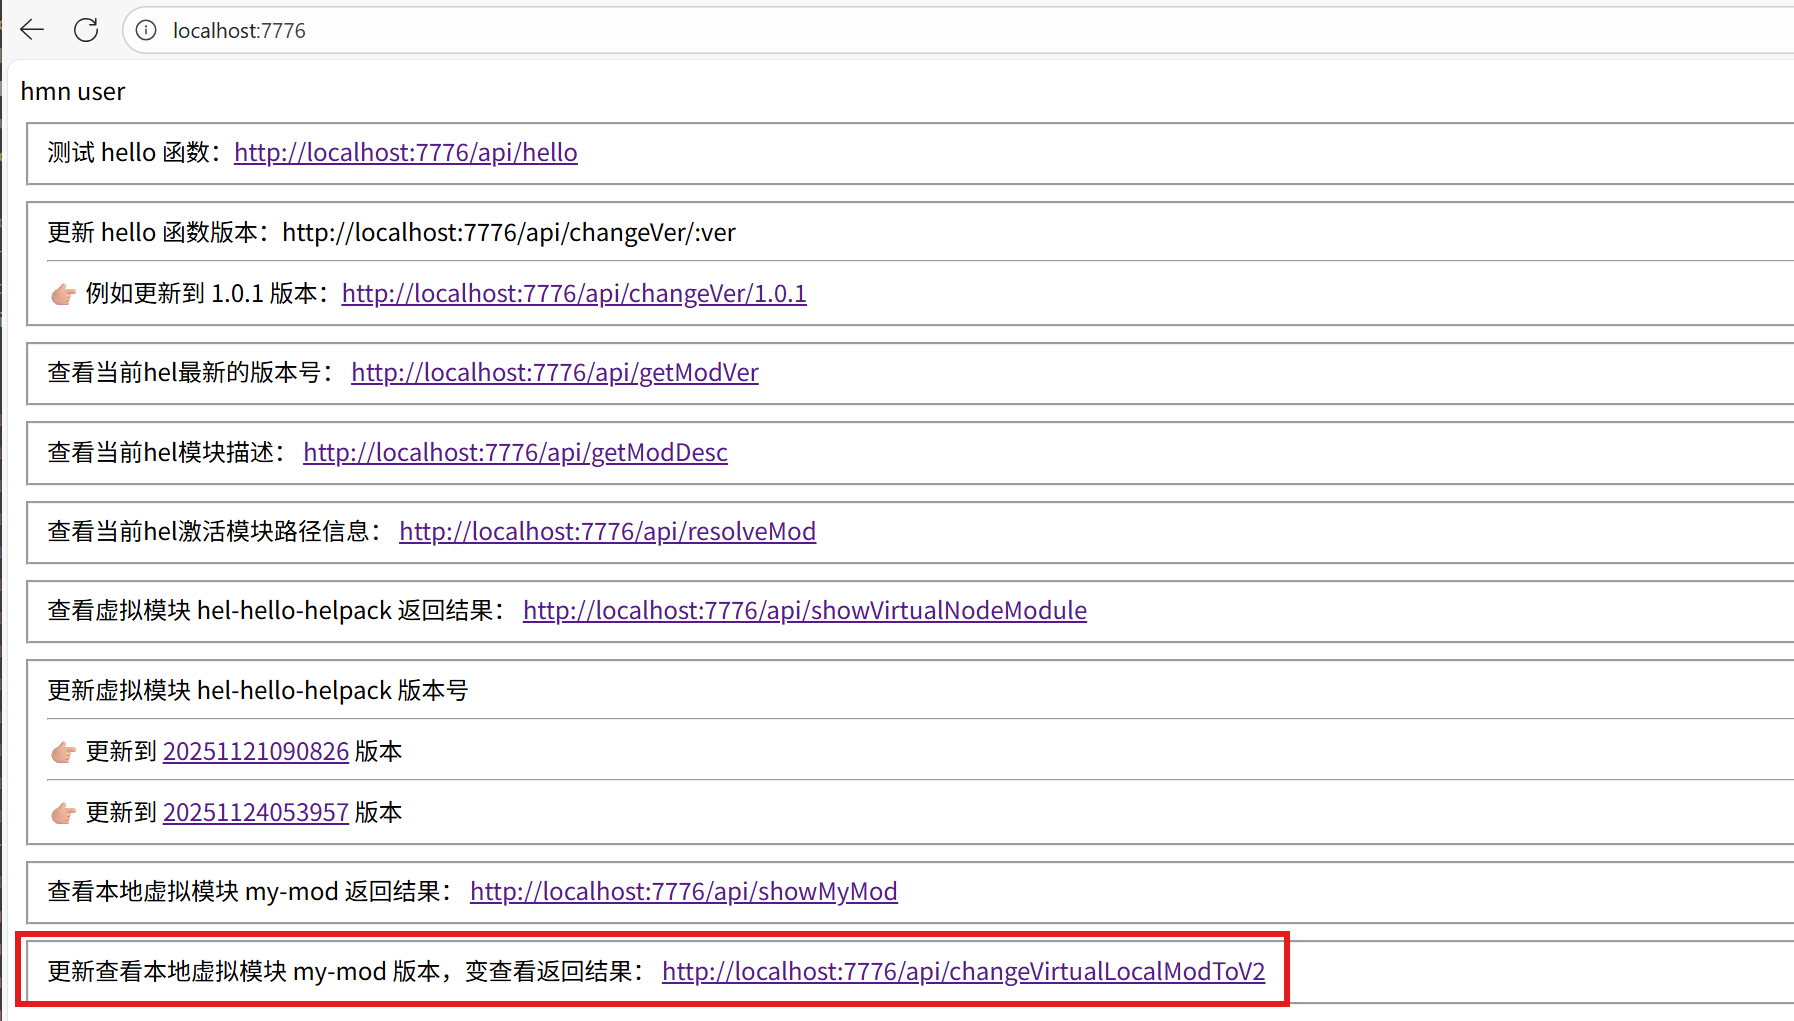Click the browser back arrow button

click(32, 30)
